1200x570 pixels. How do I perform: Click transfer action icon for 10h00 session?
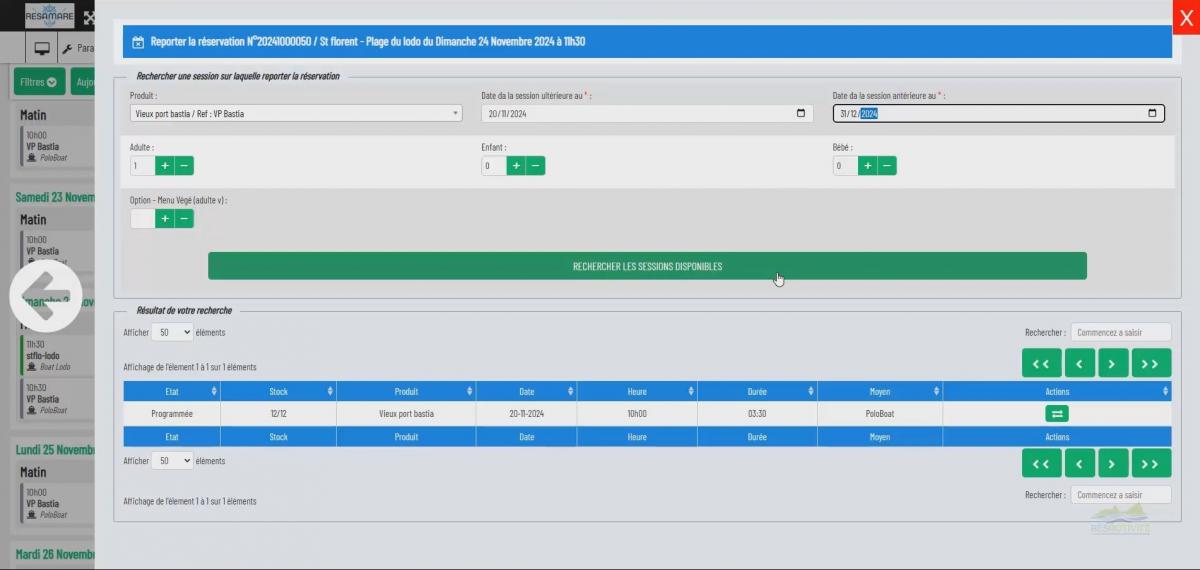click(1057, 413)
